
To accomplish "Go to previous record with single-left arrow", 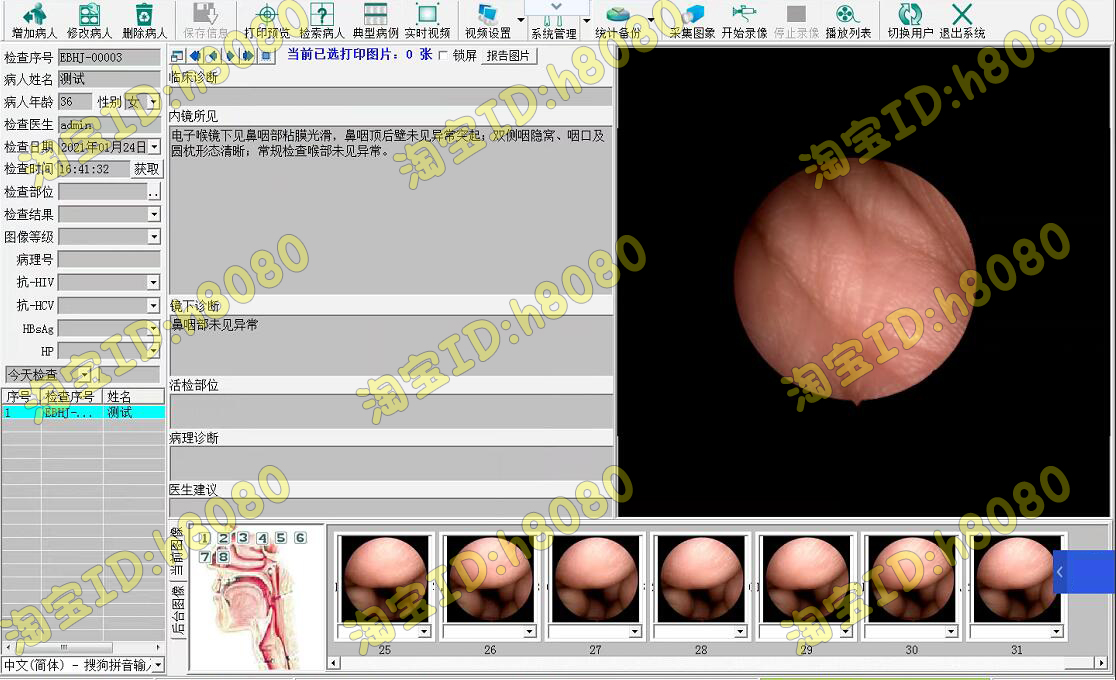I will pyautogui.click(x=212, y=56).
